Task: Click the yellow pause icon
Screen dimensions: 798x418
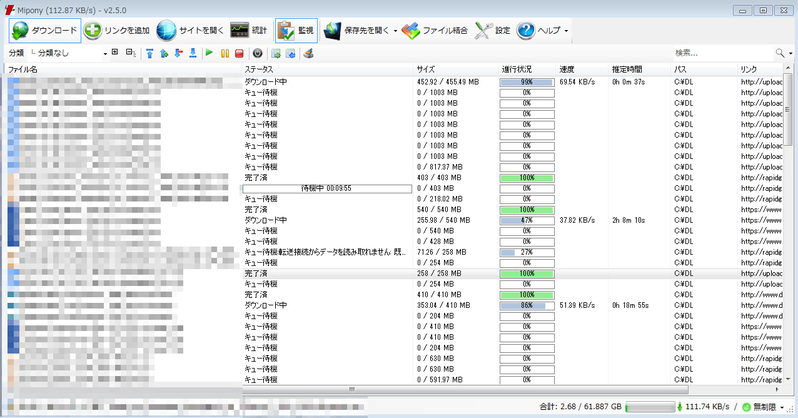Action: 224,53
